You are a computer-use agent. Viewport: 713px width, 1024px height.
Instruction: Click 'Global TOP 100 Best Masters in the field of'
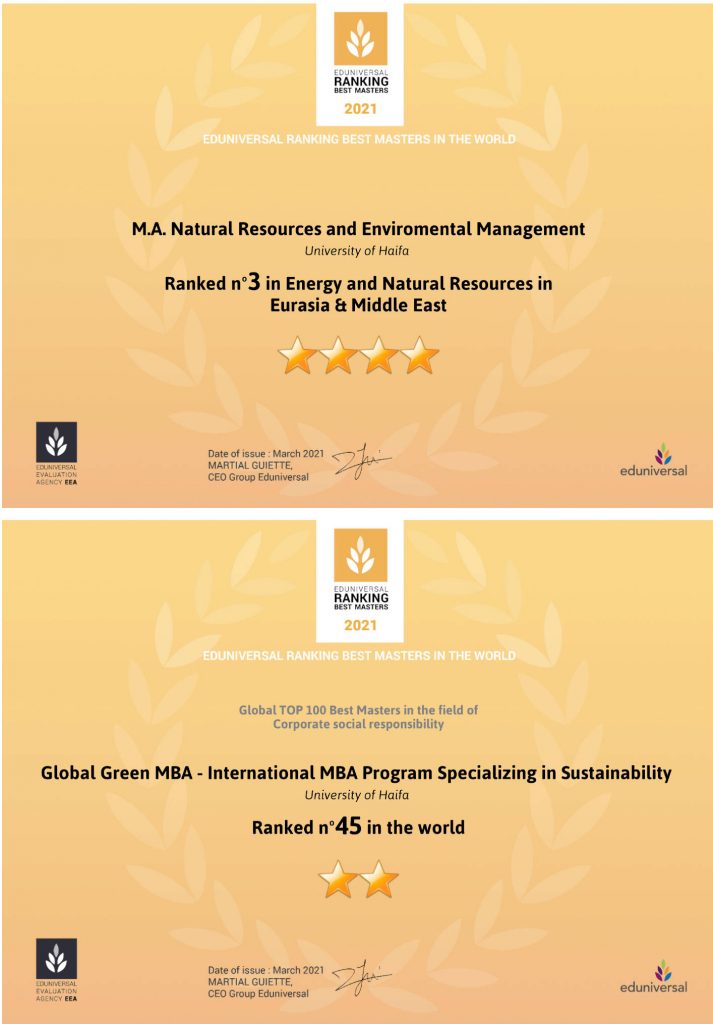[x=358, y=710]
